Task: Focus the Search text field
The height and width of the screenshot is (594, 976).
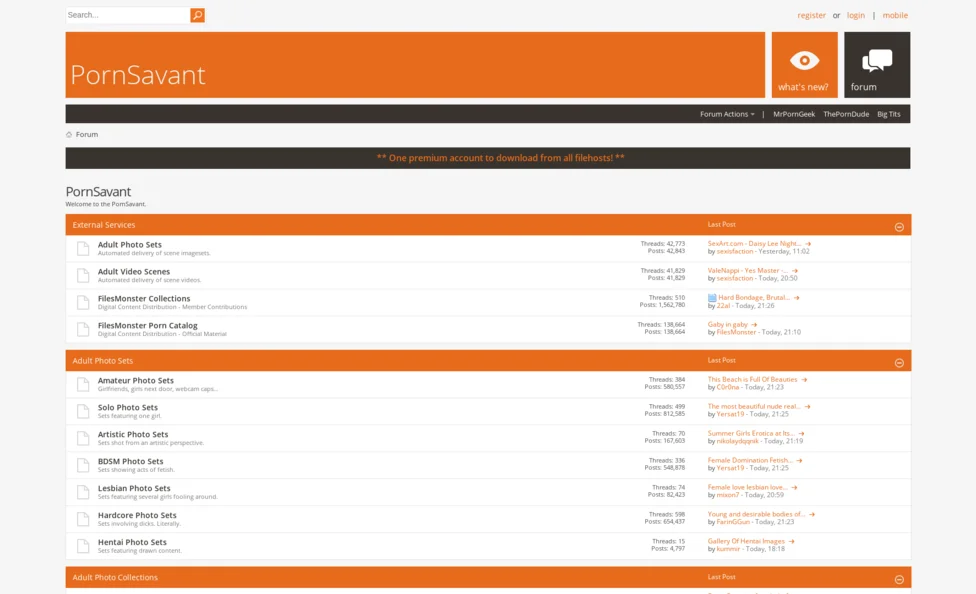Action: (127, 15)
